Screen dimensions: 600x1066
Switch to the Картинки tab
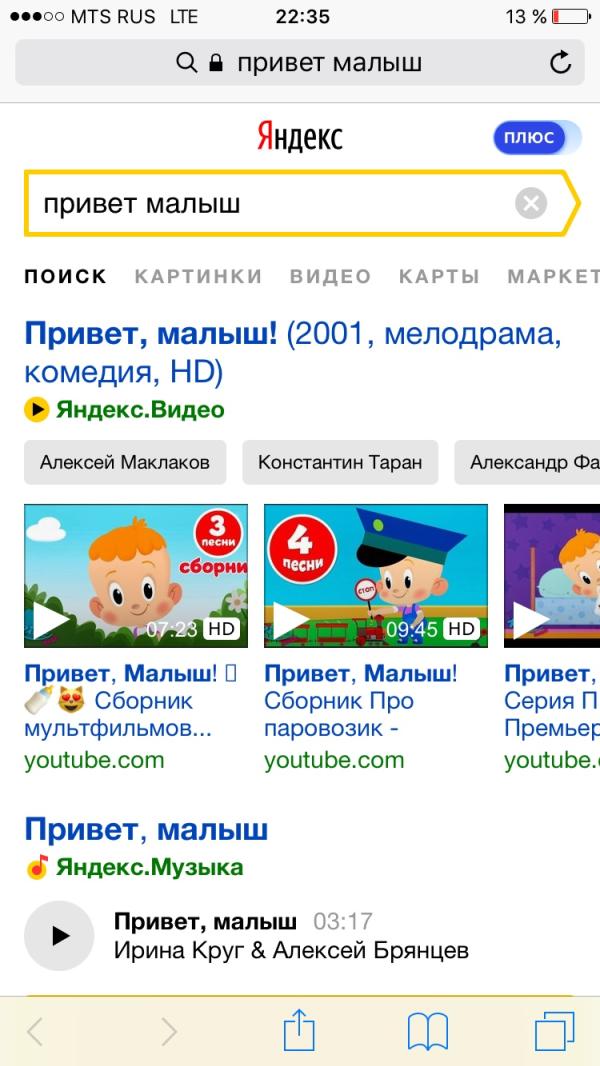click(198, 276)
